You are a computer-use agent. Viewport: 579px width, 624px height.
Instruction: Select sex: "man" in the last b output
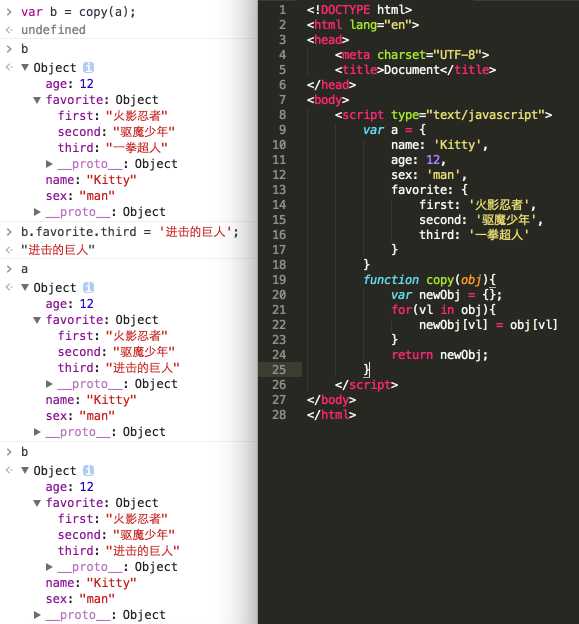80,599
